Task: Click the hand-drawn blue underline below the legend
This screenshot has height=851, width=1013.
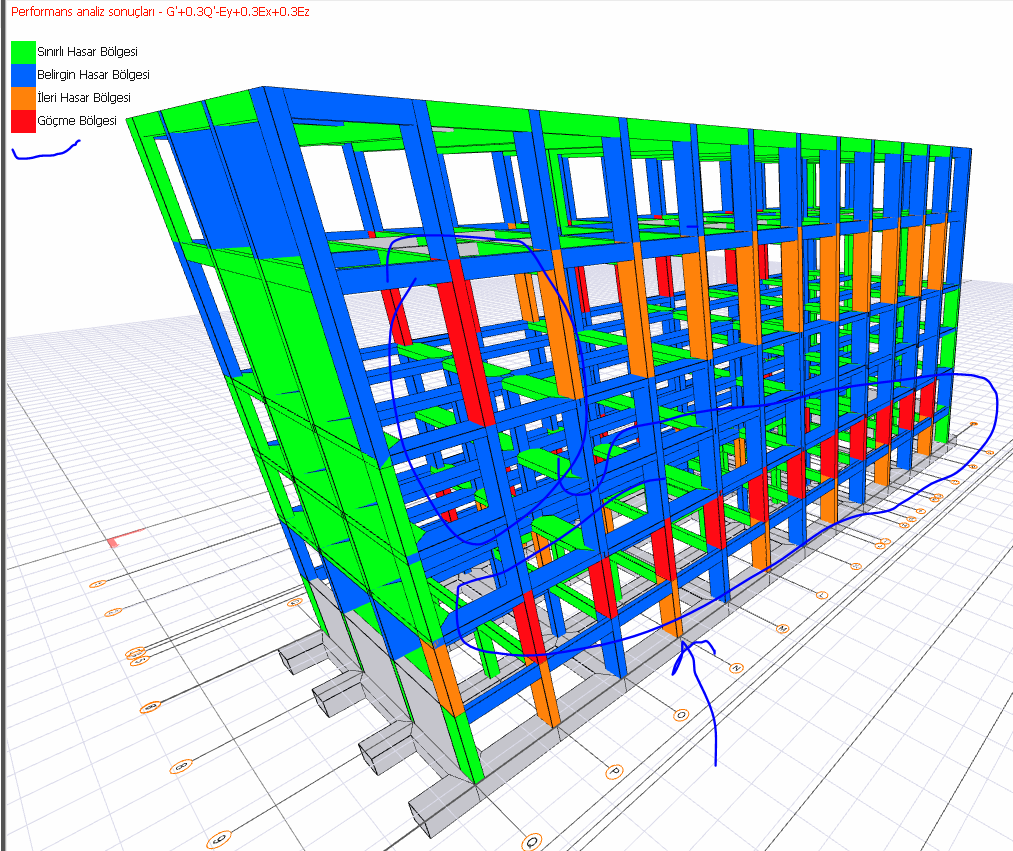Action: (45, 152)
